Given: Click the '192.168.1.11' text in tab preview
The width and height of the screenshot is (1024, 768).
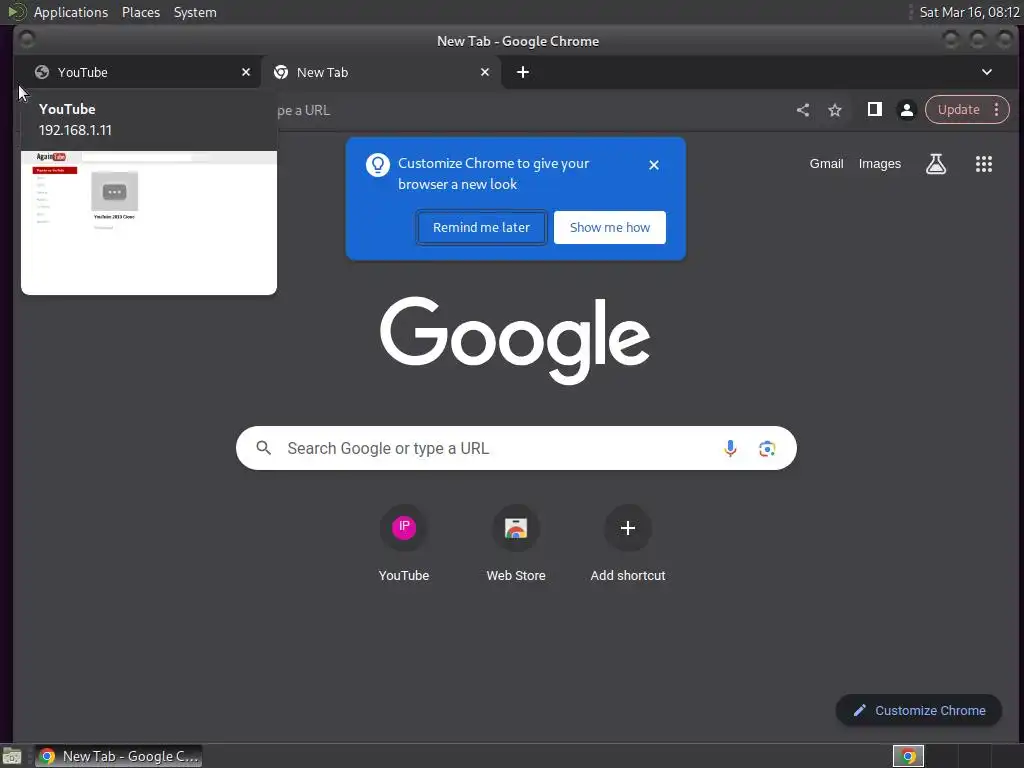Looking at the screenshot, I should [x=75, y=130].
